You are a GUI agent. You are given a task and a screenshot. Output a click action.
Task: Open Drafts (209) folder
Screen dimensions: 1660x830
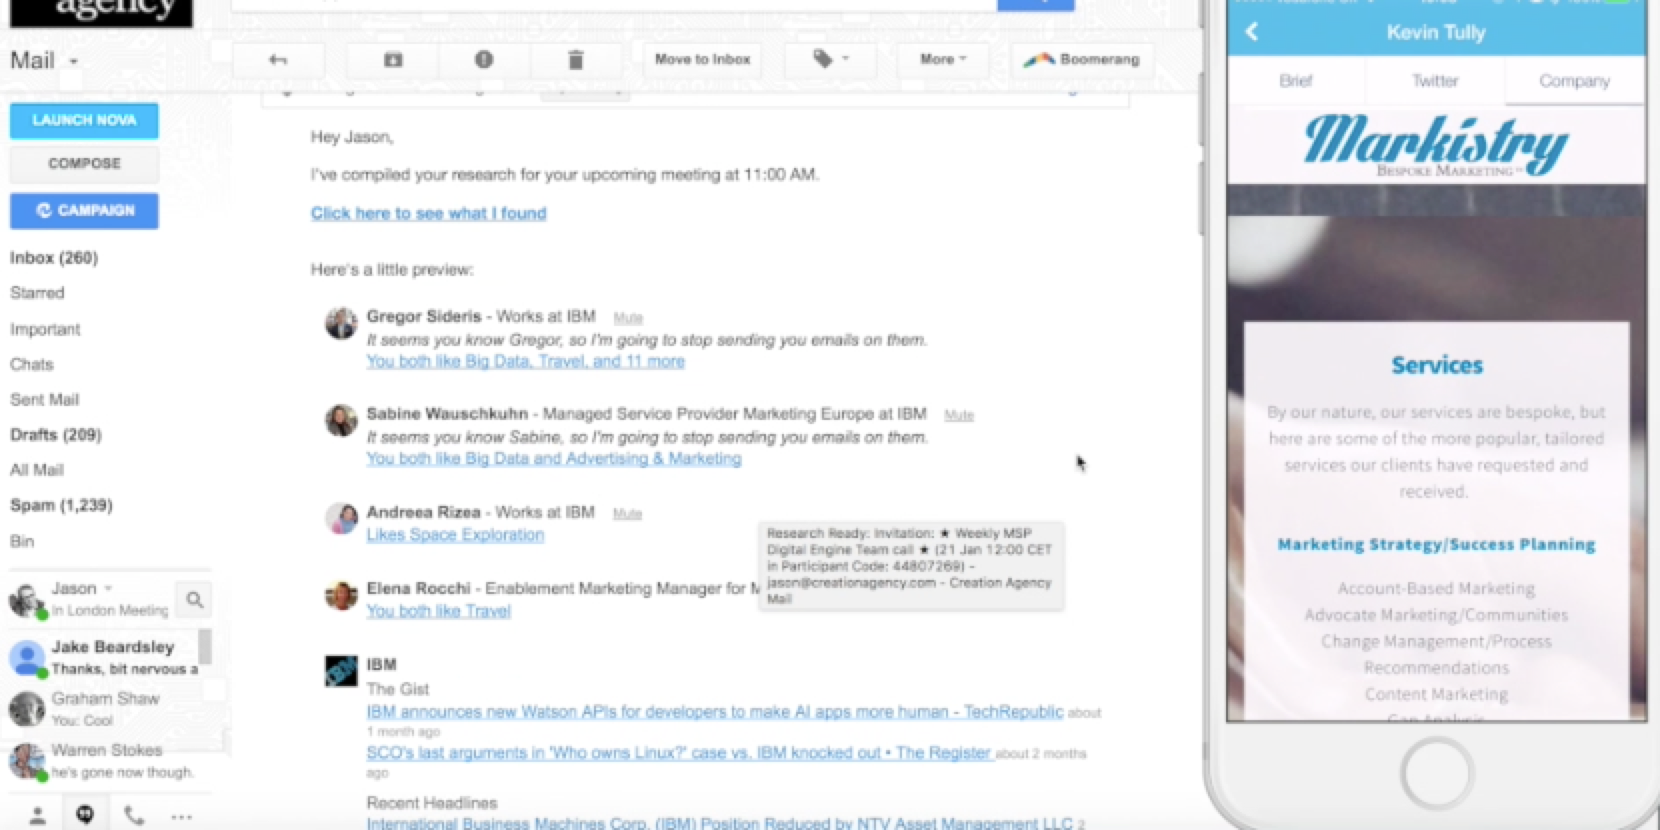click(56, 435)
